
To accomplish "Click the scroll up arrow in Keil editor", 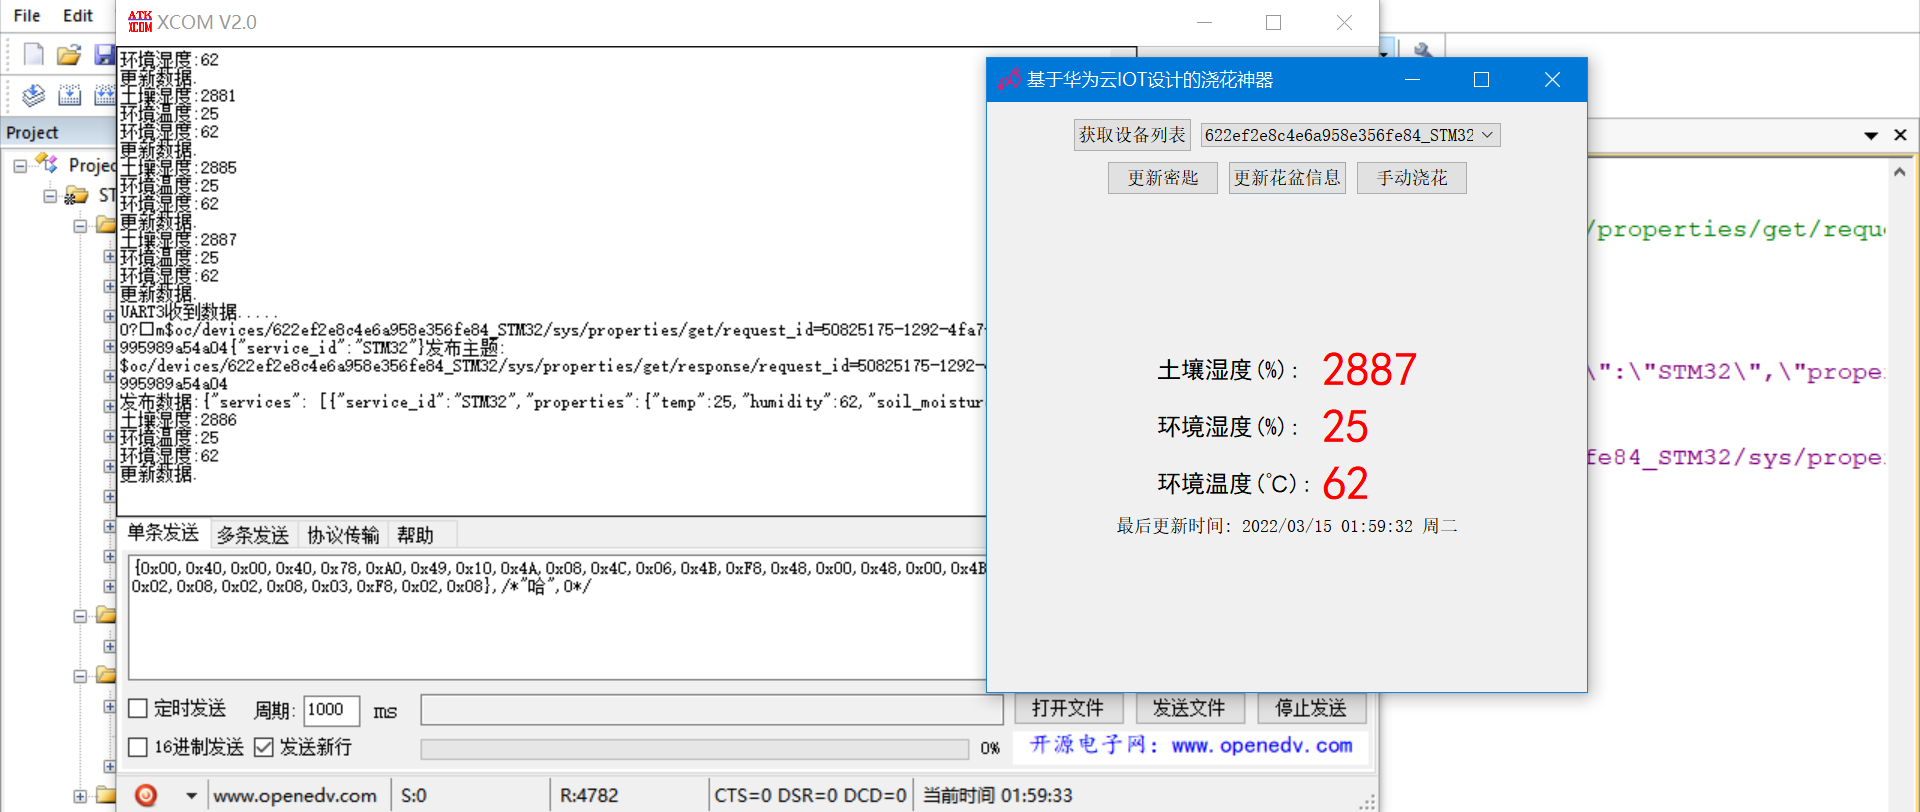I will click(1899, 172).
